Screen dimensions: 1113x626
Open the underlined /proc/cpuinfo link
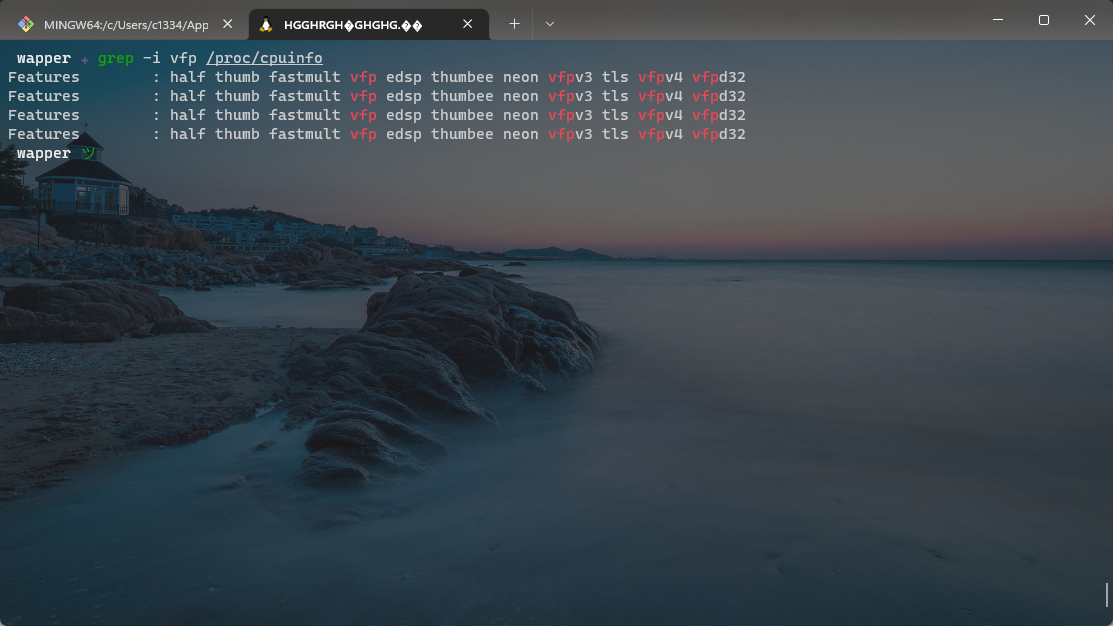tap(264, 57)
